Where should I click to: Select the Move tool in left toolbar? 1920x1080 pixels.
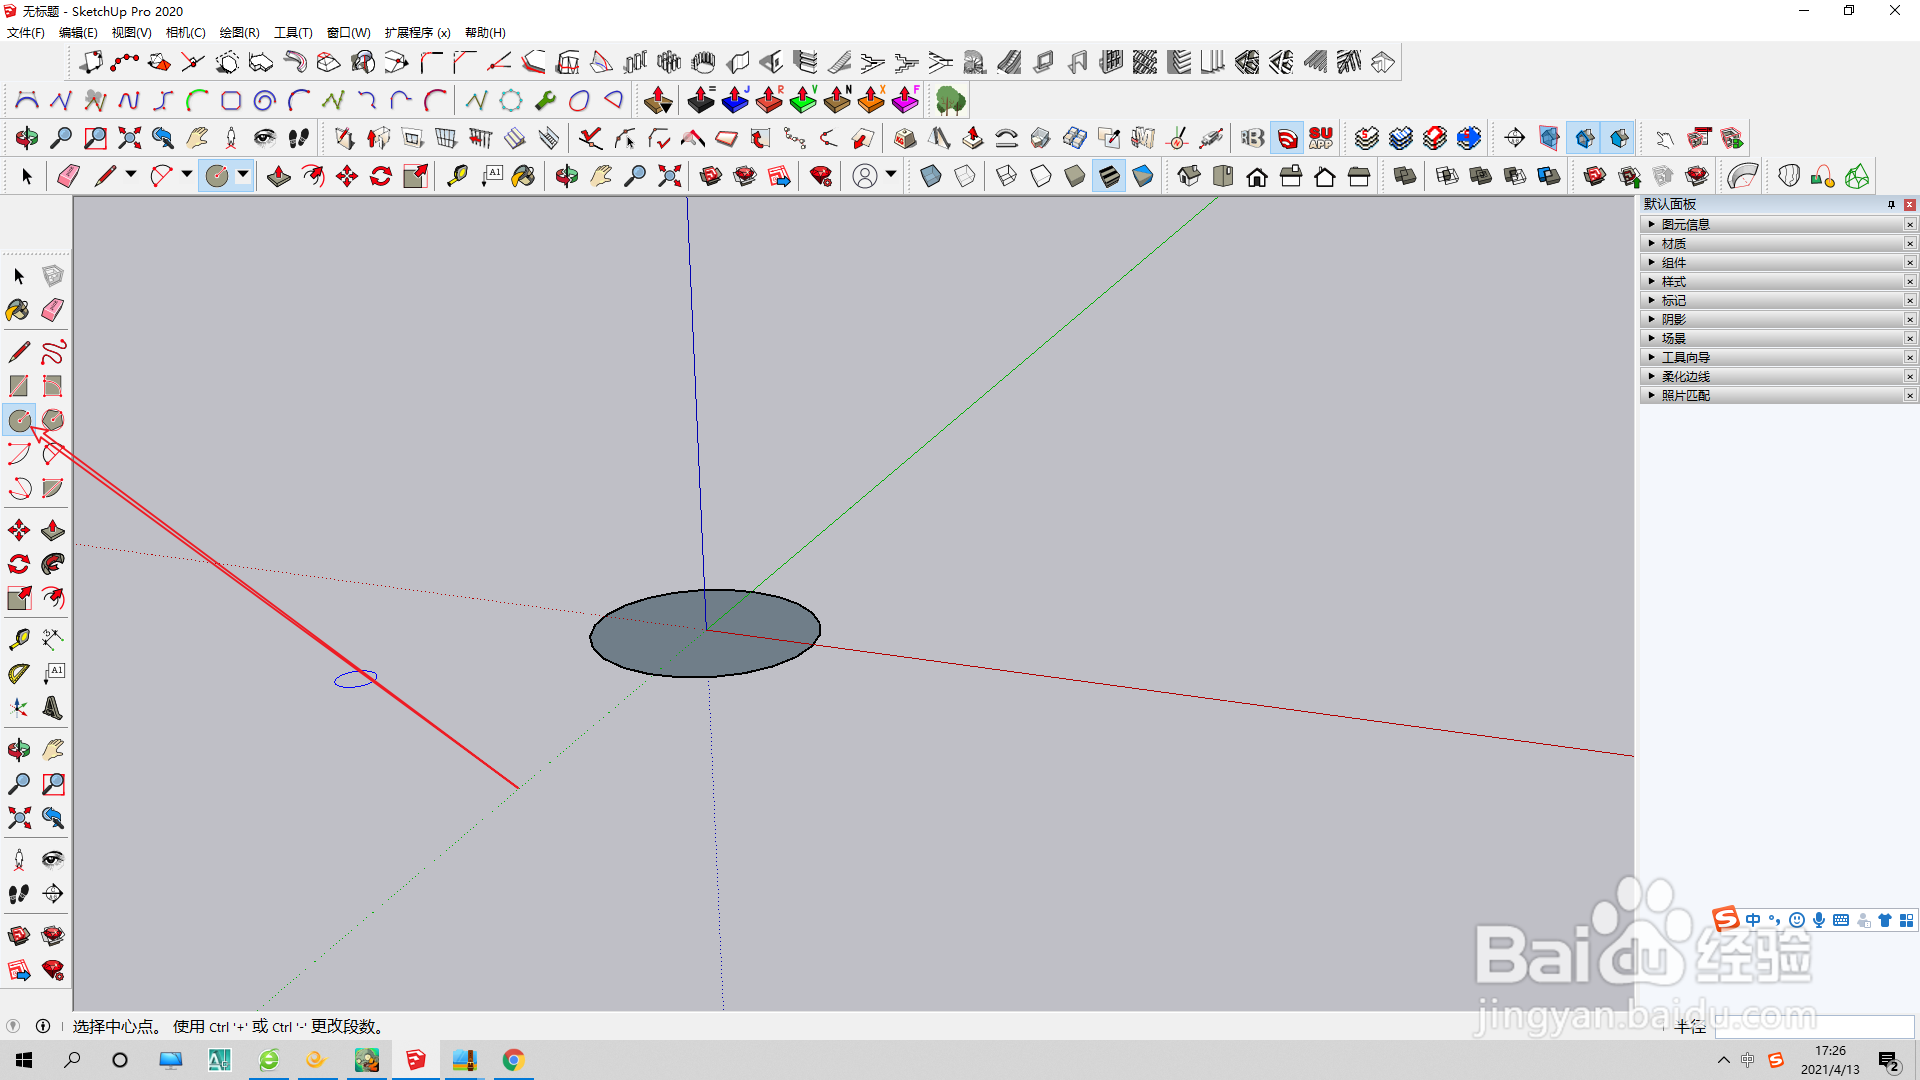[19, 530]
